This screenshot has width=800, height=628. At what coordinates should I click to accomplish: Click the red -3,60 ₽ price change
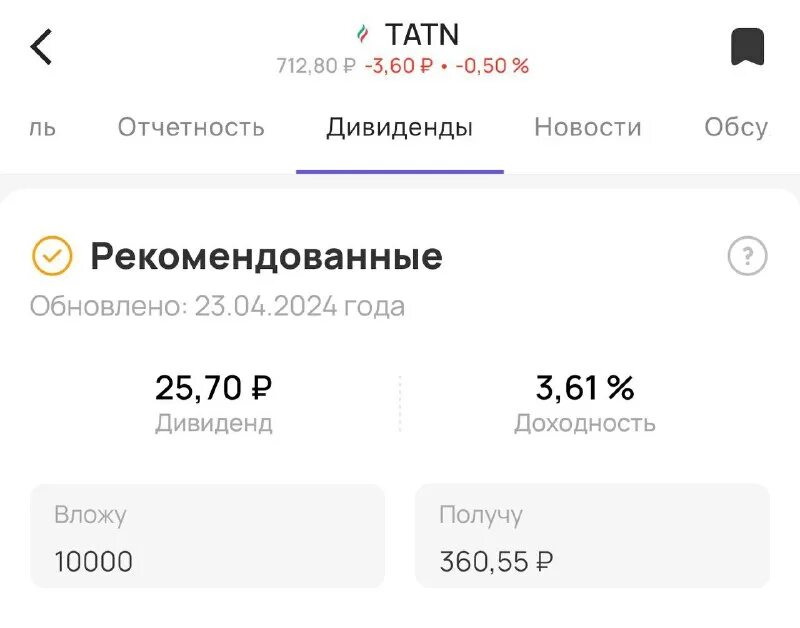point(398,66)
